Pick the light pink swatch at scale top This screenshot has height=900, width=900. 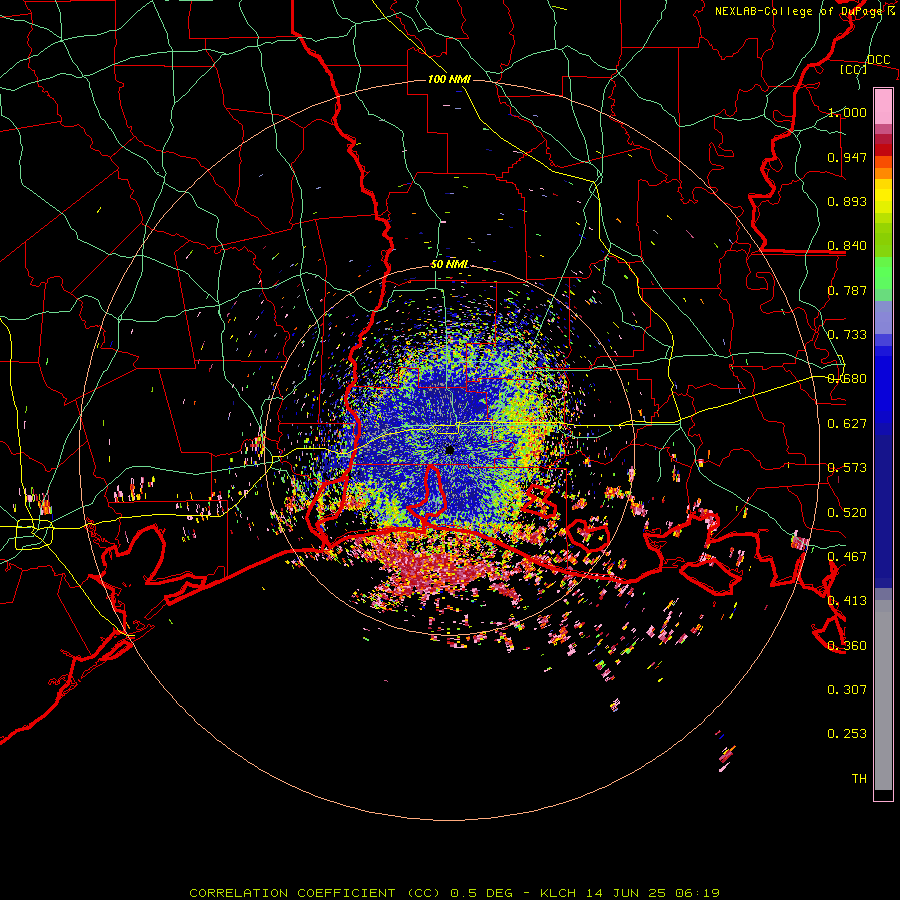[883, 107]
